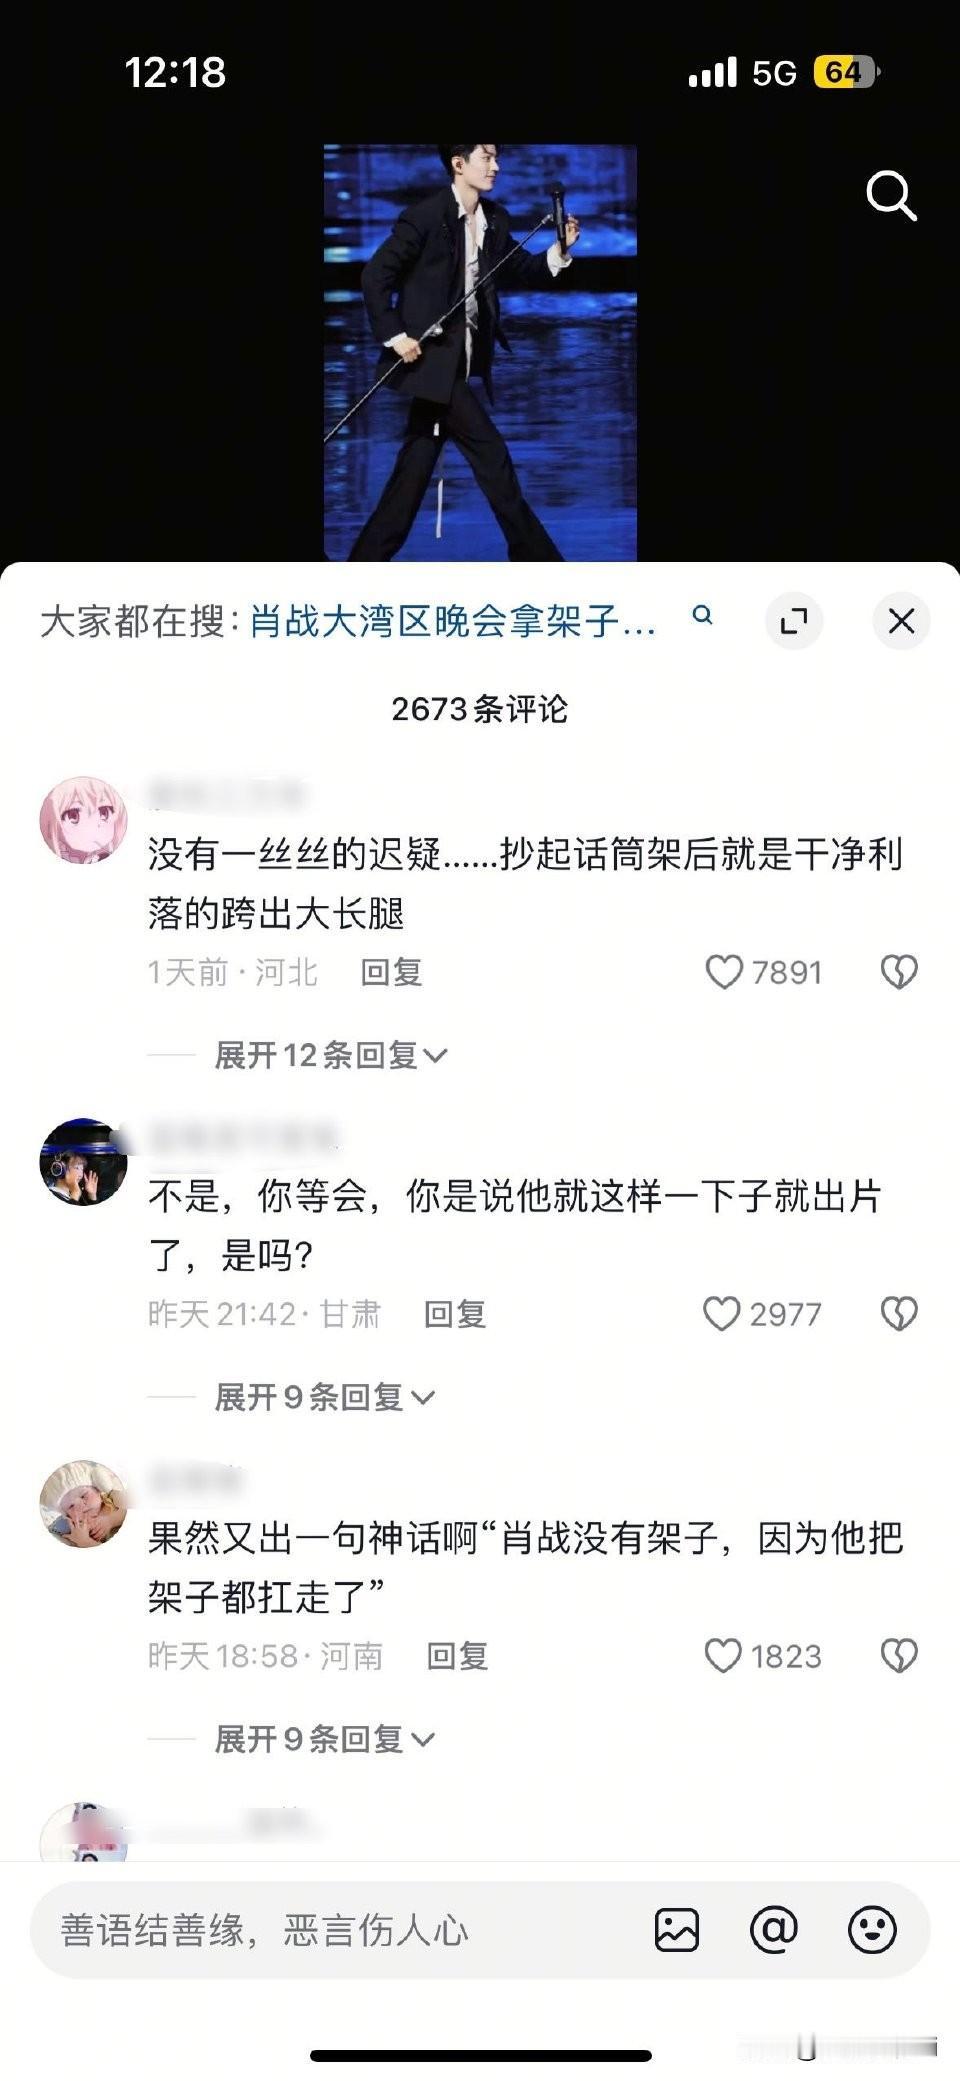Open image picker in comment bar

tap(677, 1929)
